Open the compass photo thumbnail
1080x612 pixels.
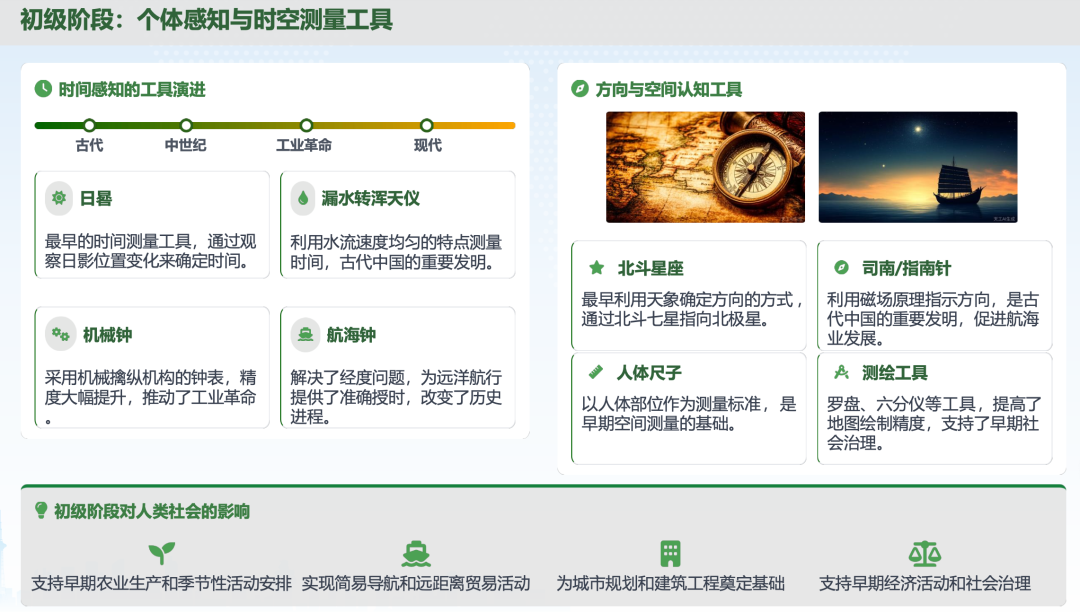[x=704, y=166]
